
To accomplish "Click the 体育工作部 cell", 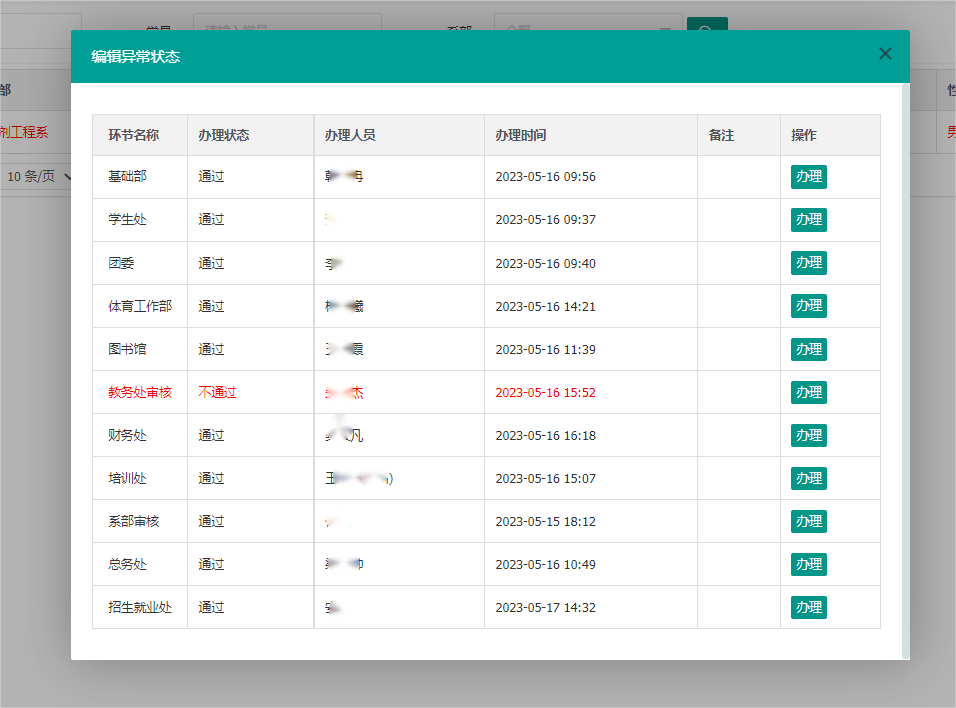I will (140, 306).
